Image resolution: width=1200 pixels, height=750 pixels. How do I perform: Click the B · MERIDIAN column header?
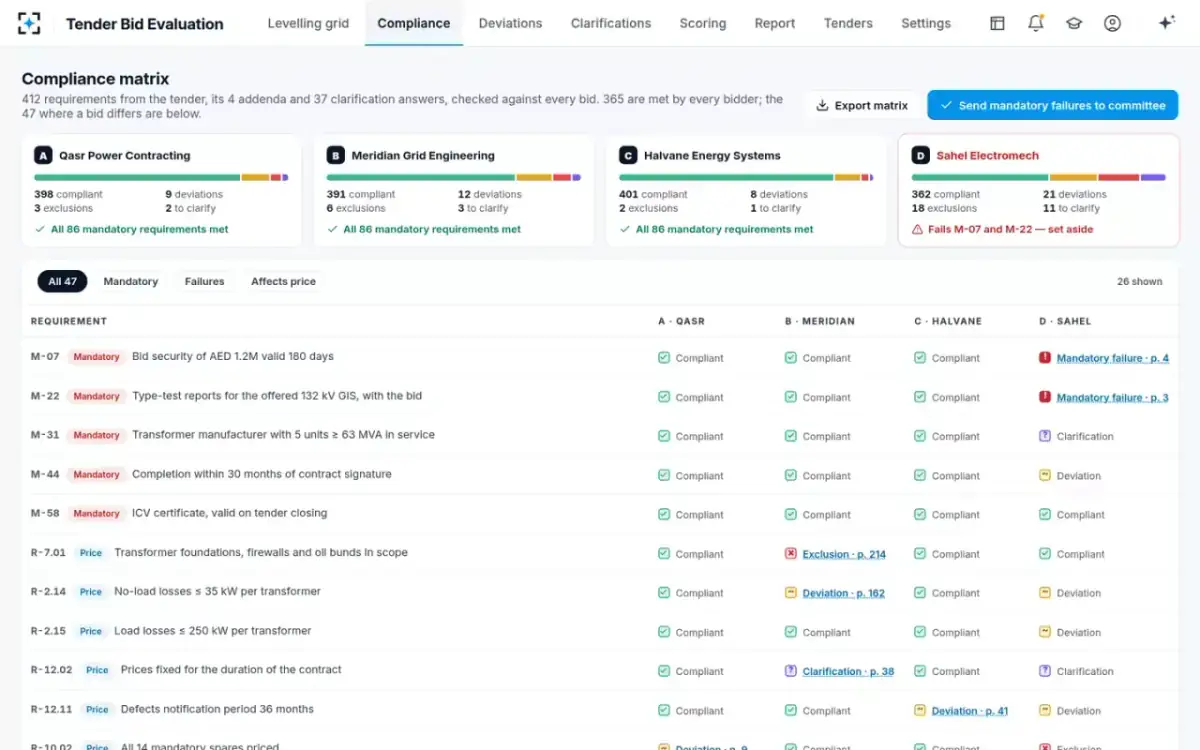coord(820,321)
